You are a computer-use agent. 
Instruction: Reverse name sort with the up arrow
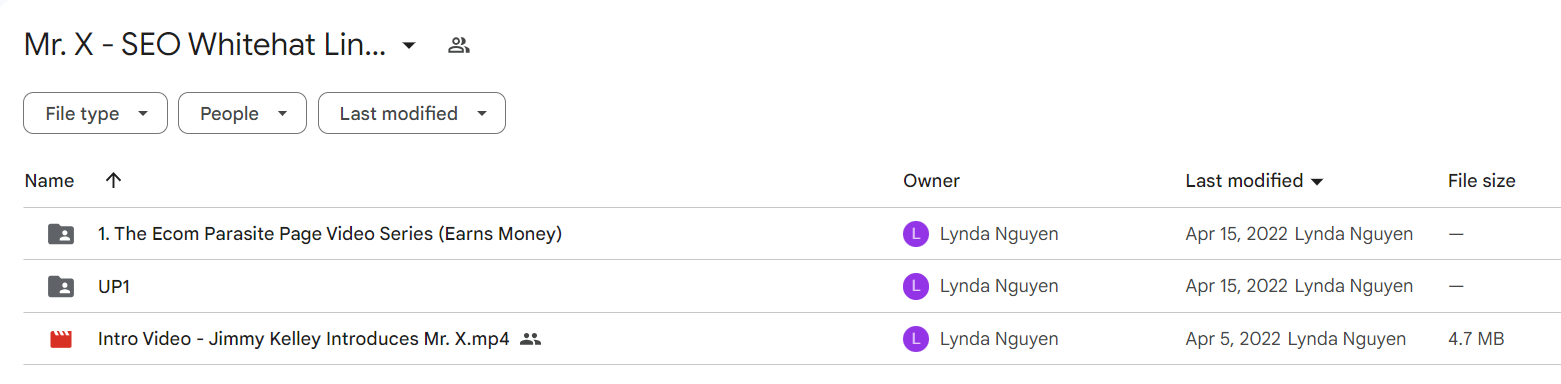click(x=113, y=181)
